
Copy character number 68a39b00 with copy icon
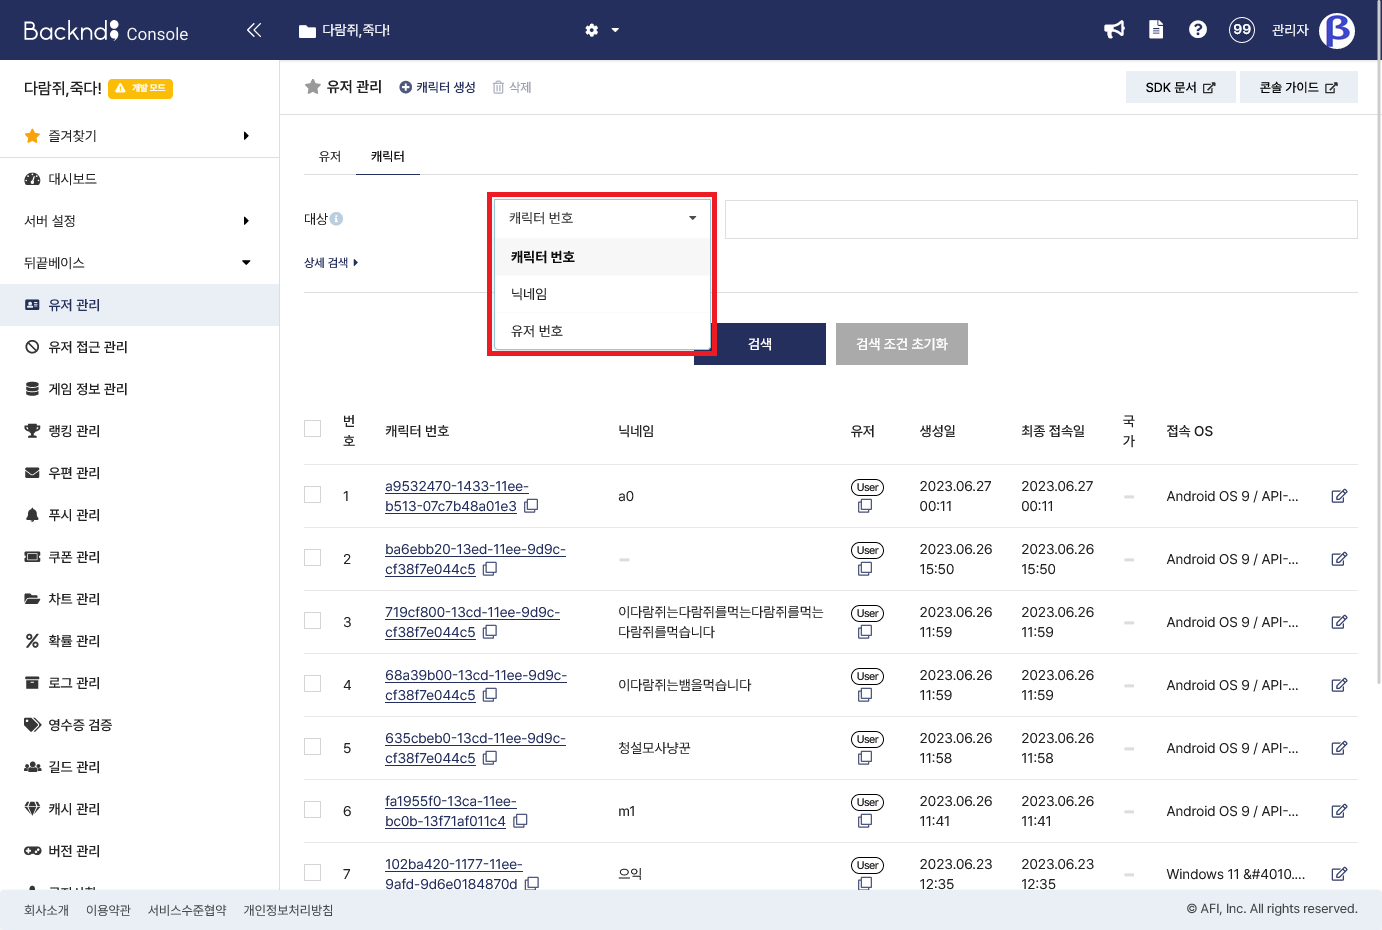[x=490, y=695]
